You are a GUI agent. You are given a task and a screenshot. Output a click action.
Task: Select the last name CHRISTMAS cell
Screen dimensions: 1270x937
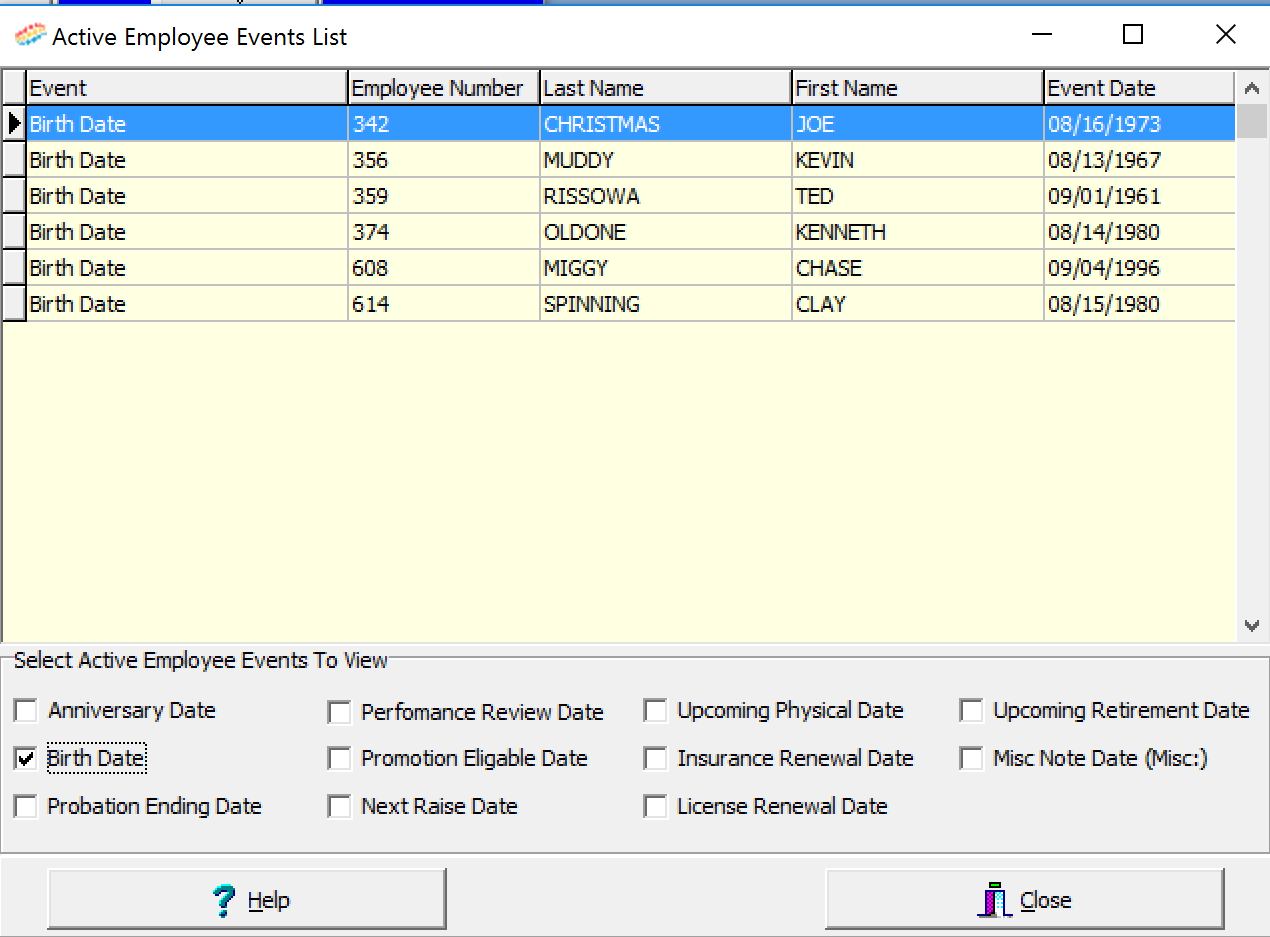(666, 124)
